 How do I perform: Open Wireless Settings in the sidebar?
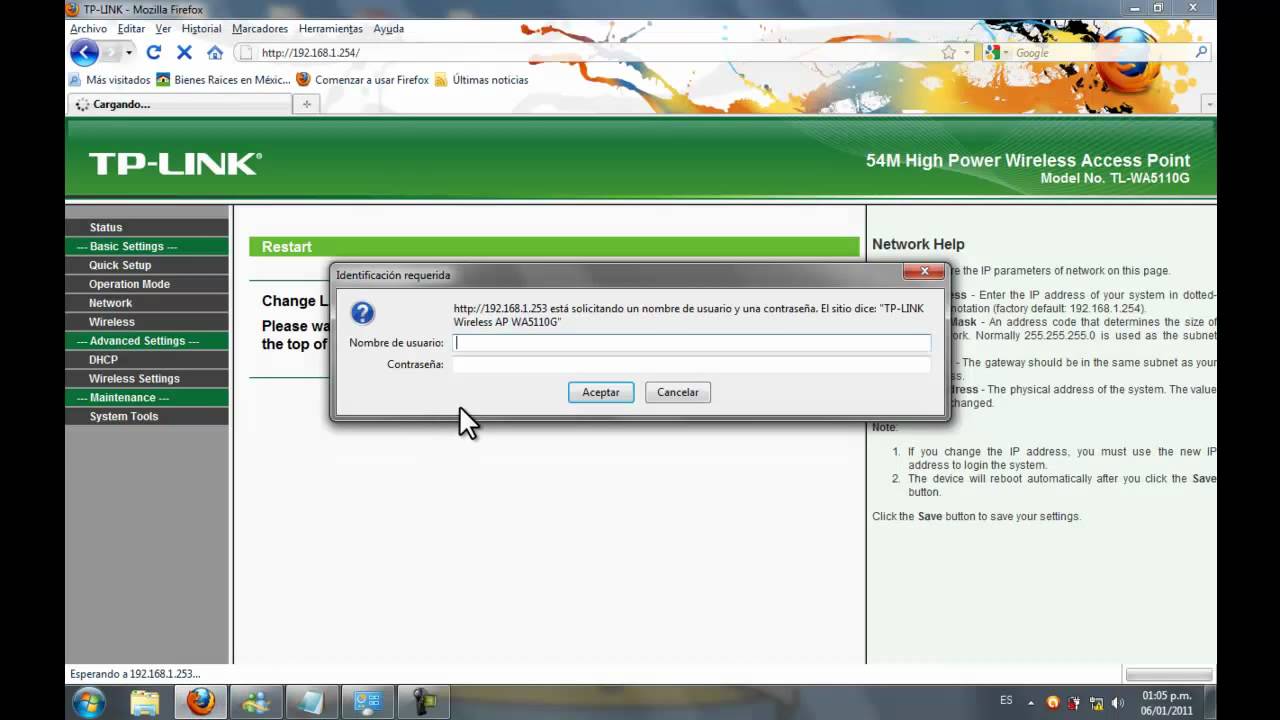[134, 379]
